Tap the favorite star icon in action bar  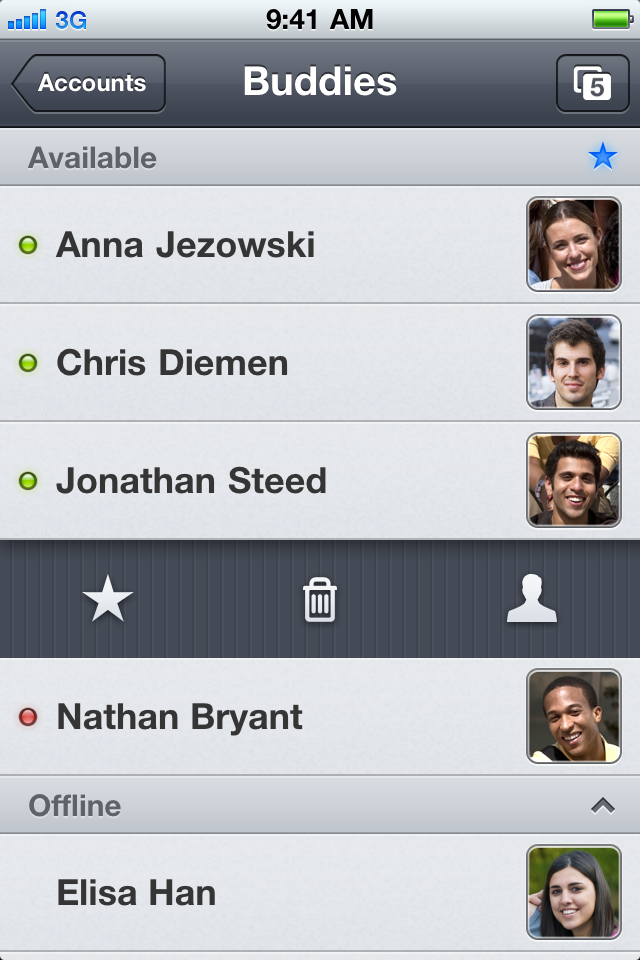click(107, 598)
